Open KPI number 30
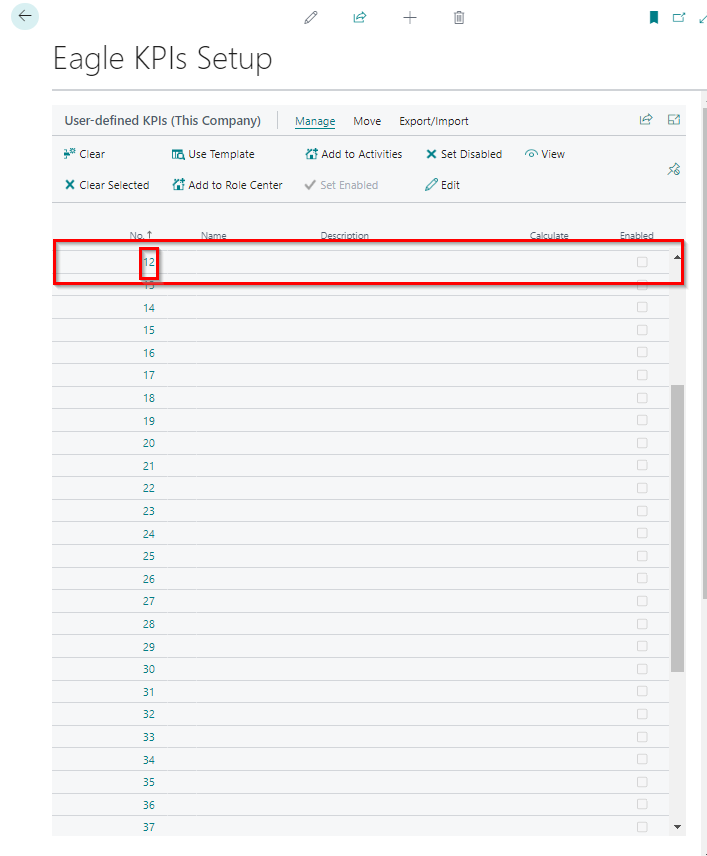This screenshot has width=707, height=856. (x=149, y=669)
